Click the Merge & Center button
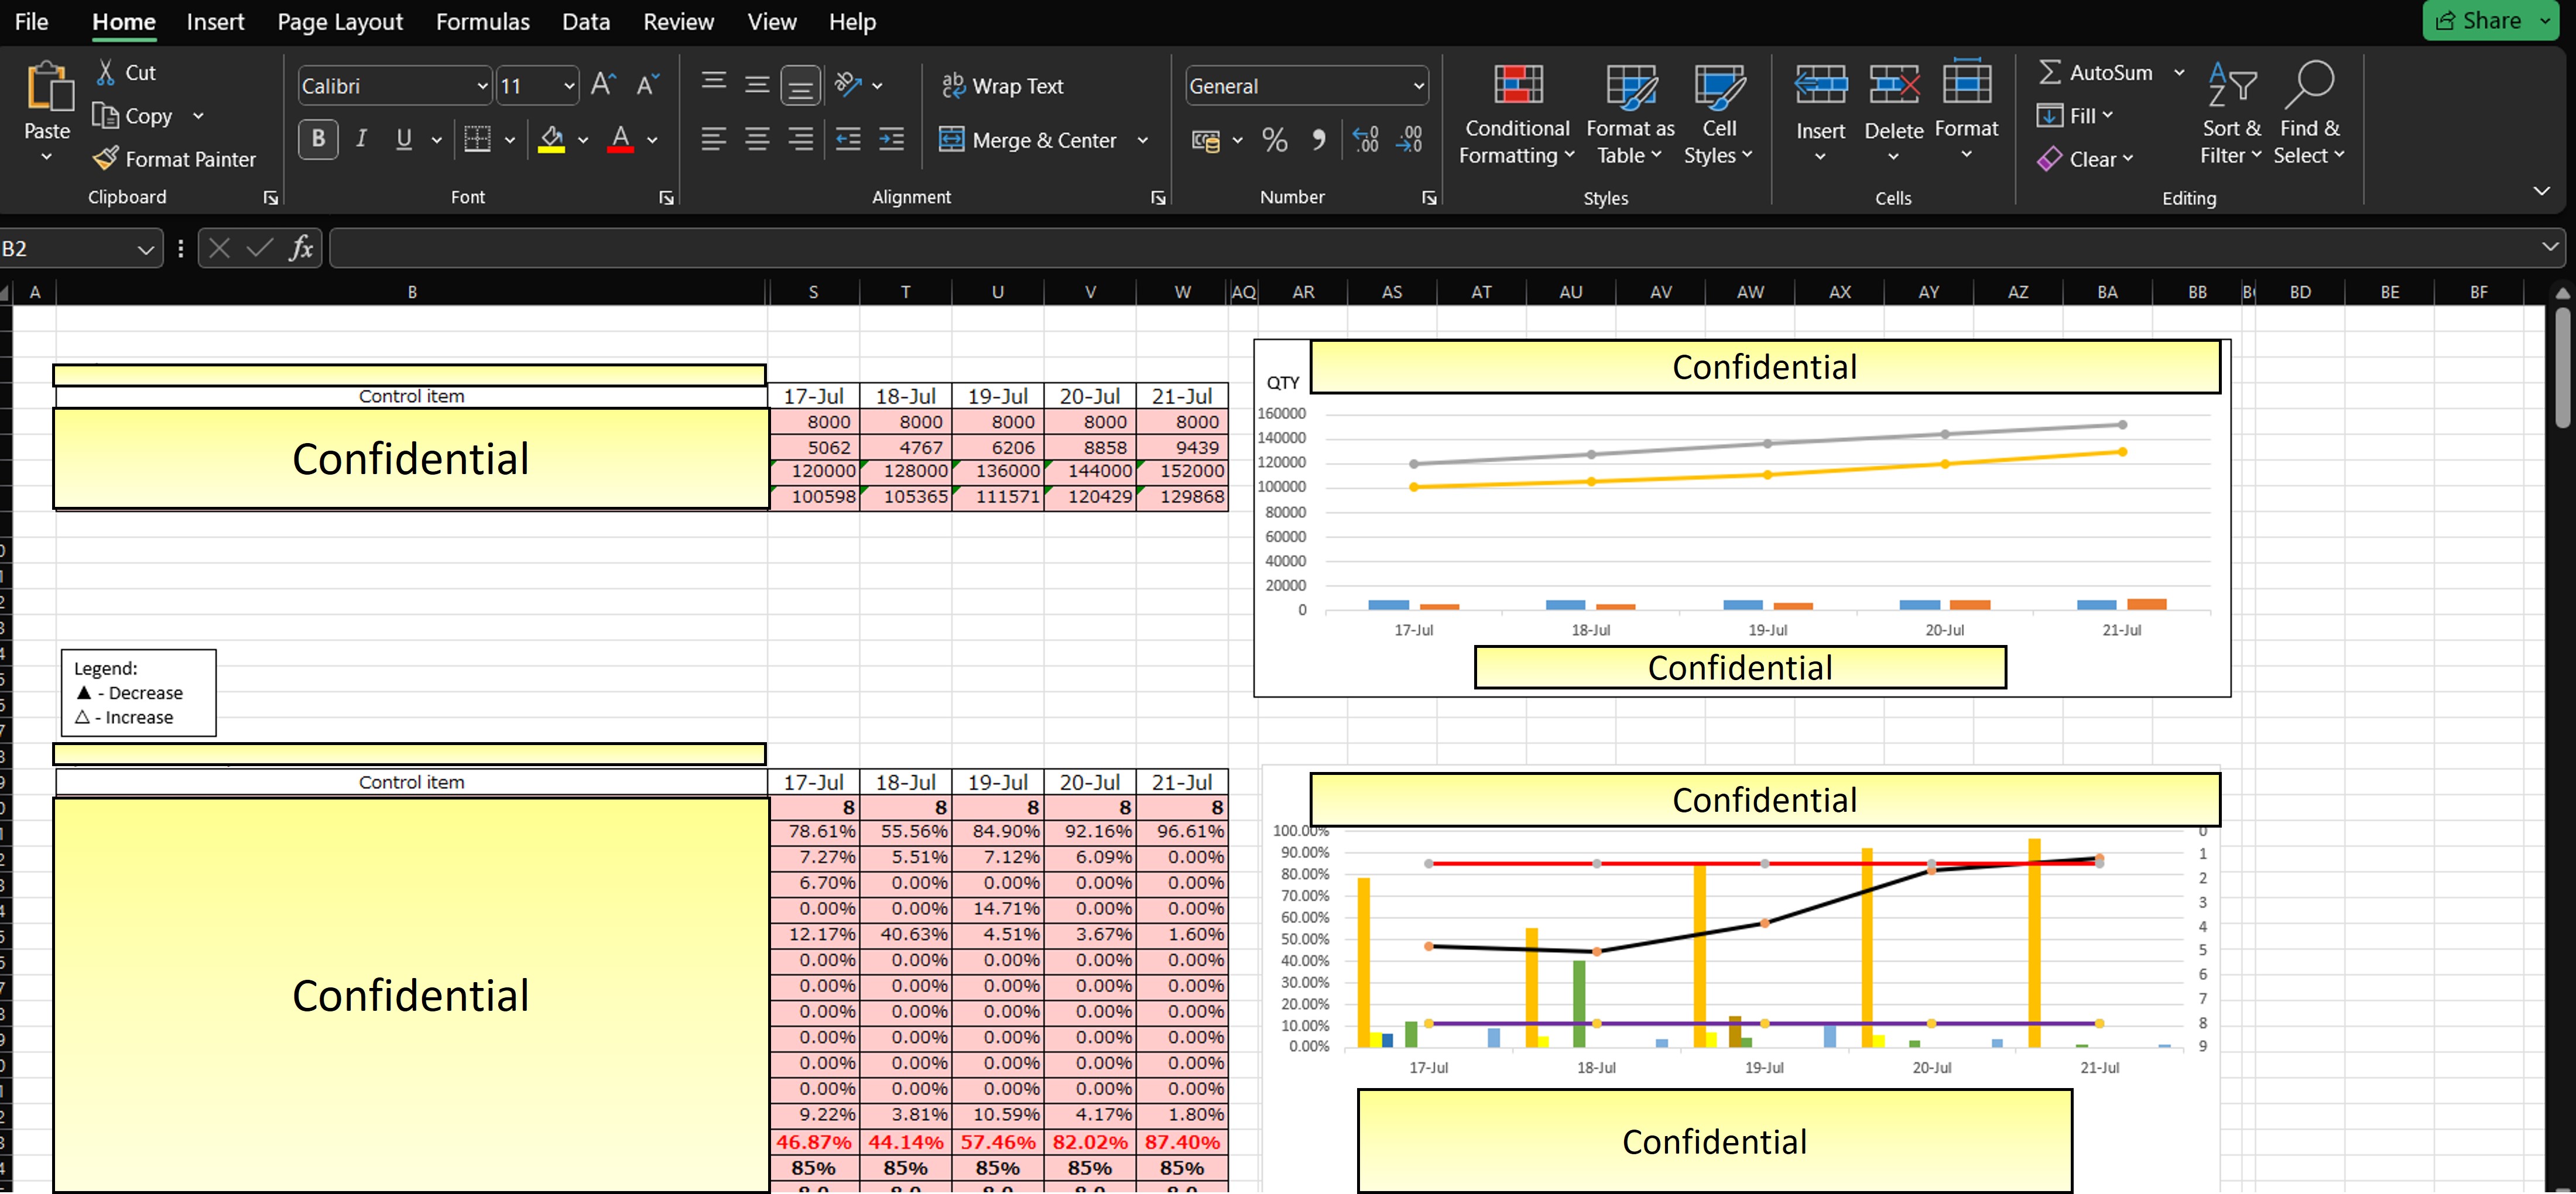Screen dimensions: 2576x1194 (1029, 140)
